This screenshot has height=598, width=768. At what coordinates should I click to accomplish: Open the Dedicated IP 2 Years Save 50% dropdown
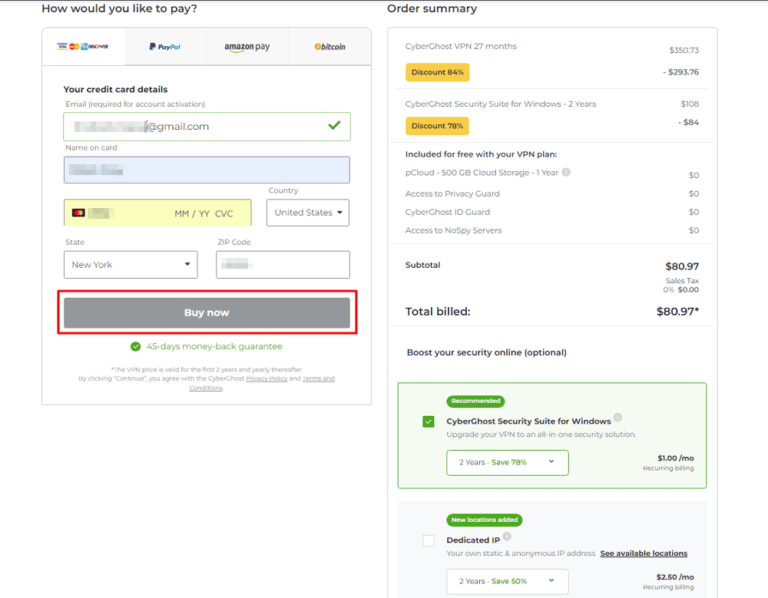coord(507,581)
